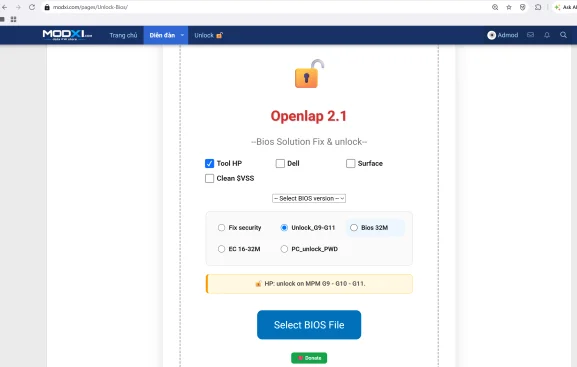This screenshot has width=577, height=367.
Task: Click the browser address bar URL
Action: point(90,7)
